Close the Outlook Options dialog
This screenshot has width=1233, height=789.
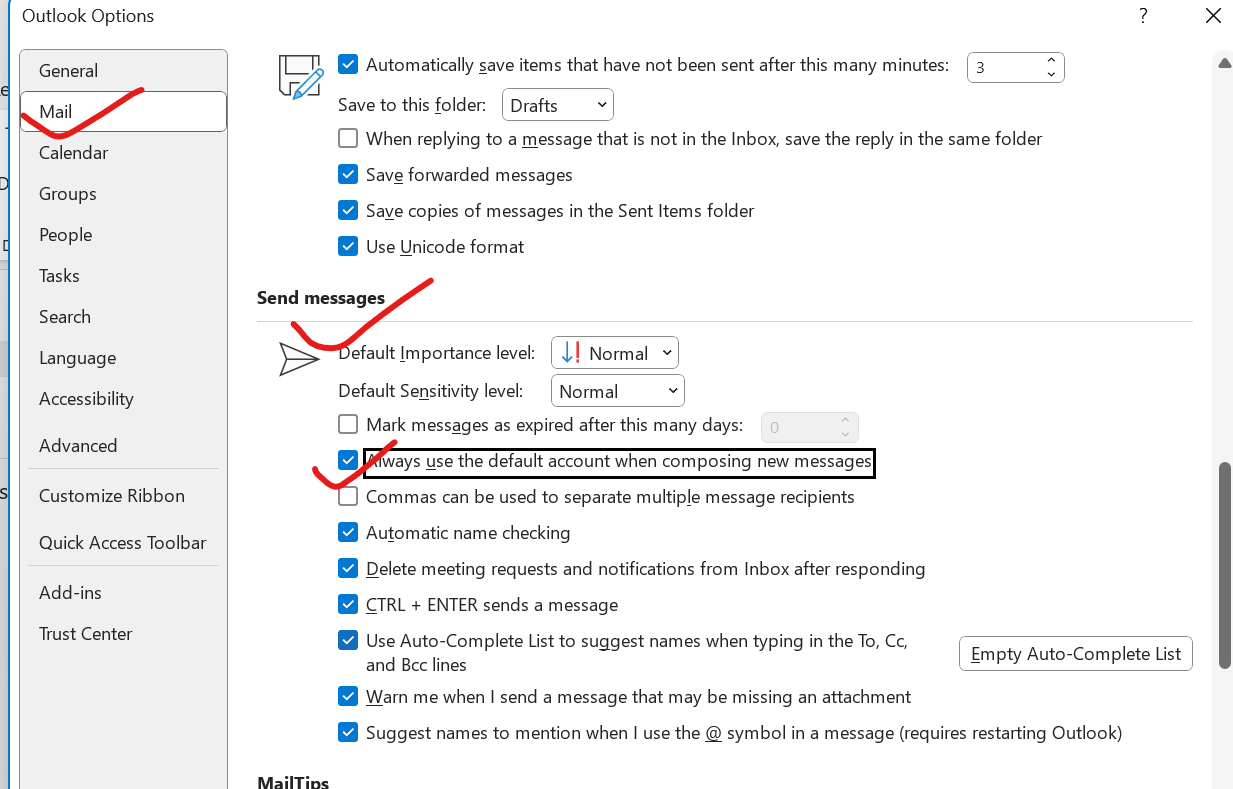1212,15
